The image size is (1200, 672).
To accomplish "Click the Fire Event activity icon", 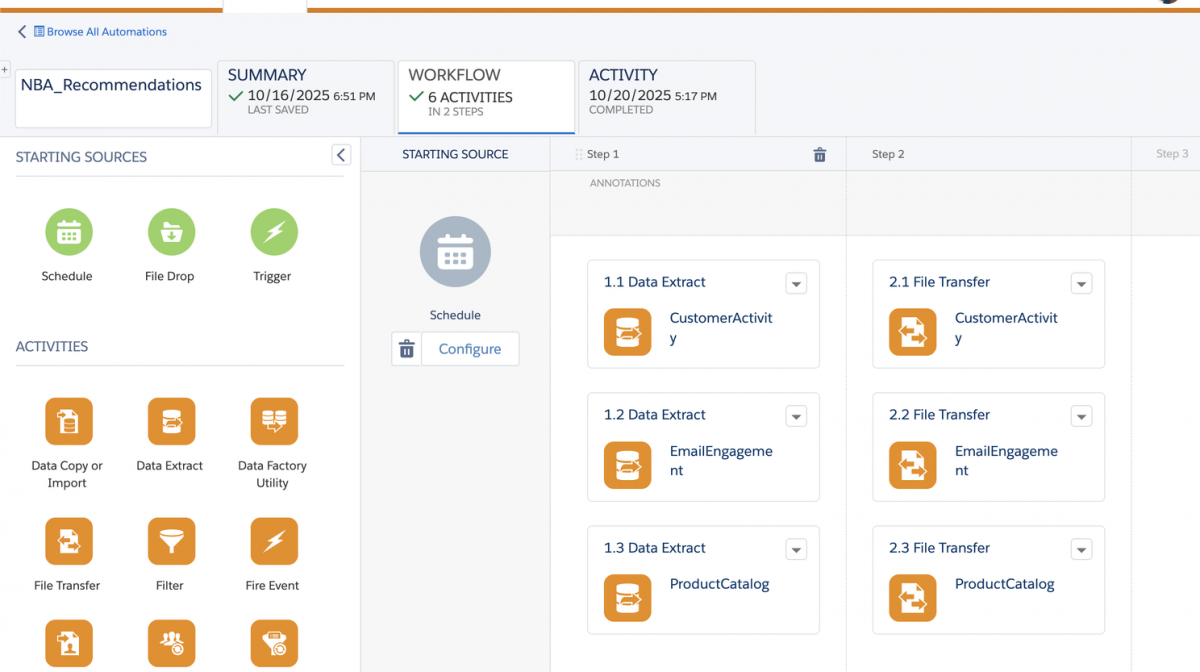I will tap(273, 541).
